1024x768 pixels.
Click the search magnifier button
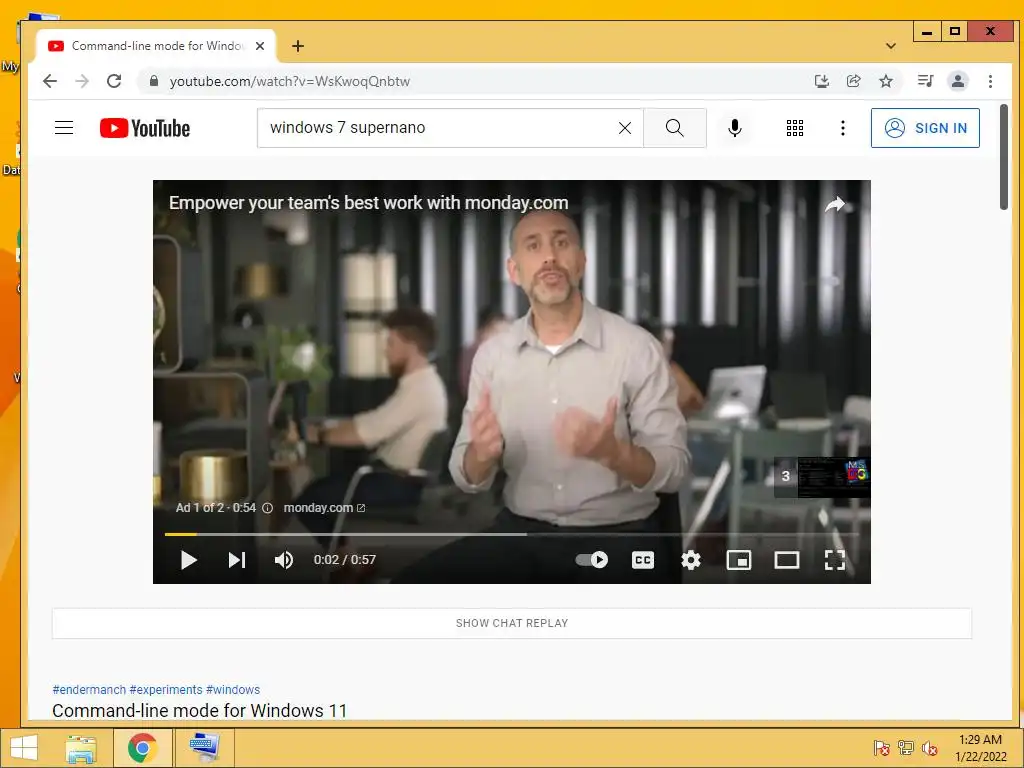point(675,128)
